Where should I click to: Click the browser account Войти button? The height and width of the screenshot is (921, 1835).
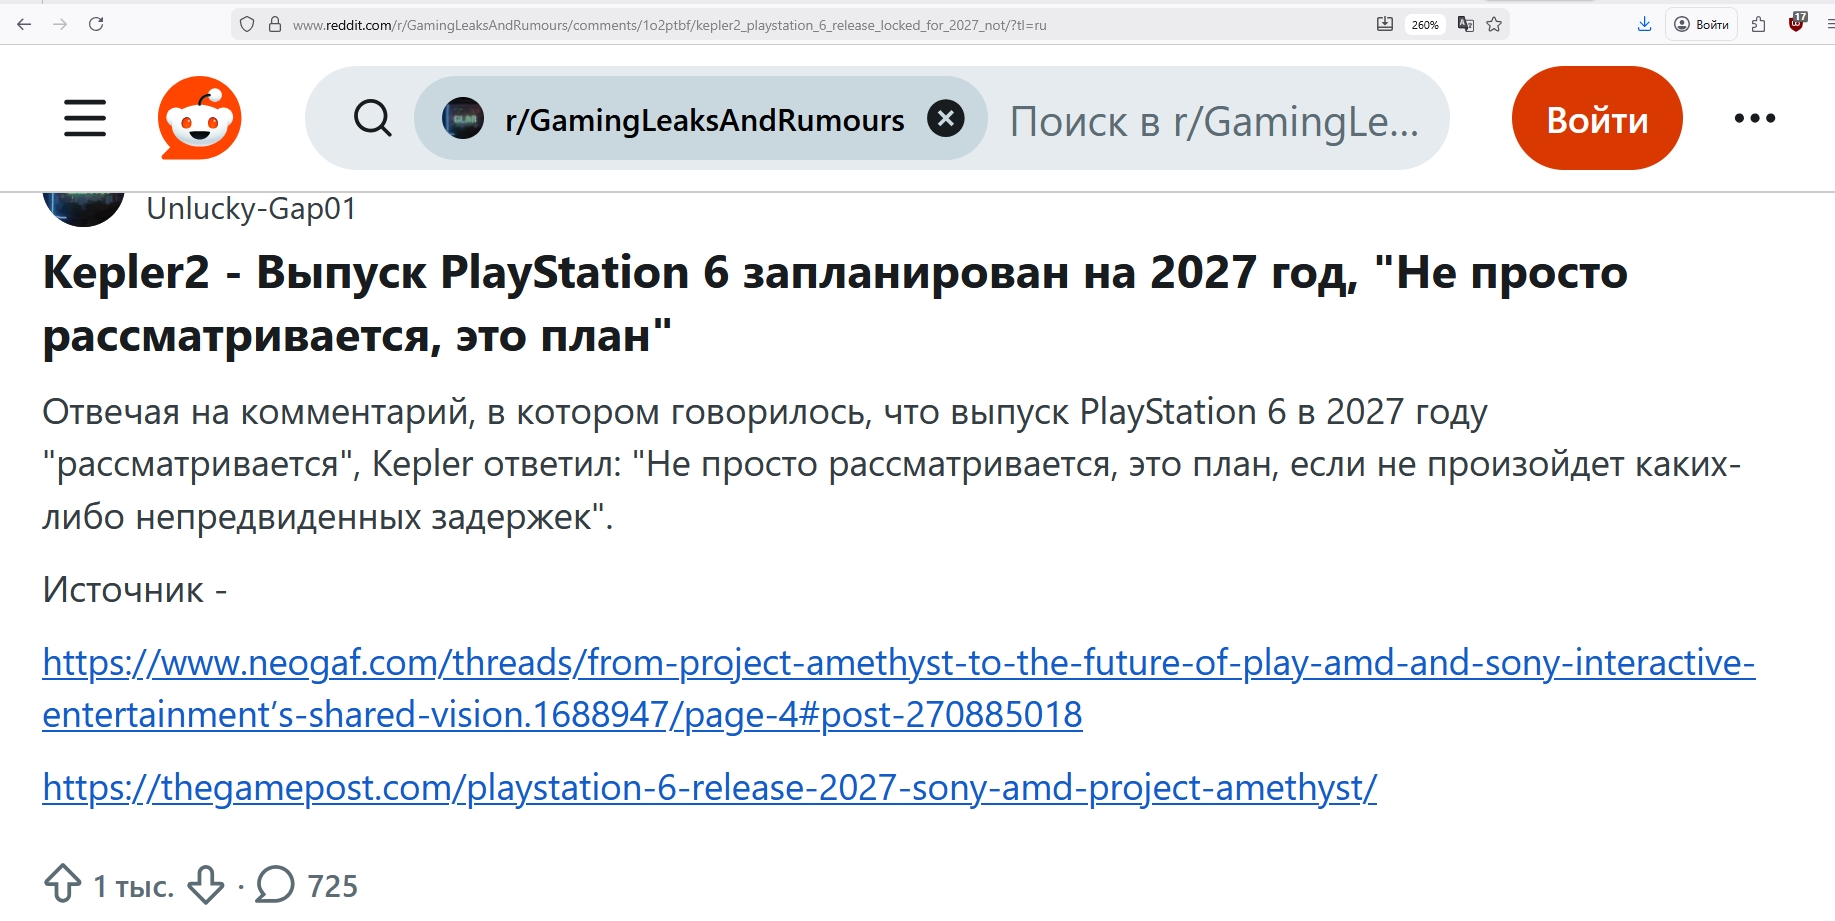click(x=1701, y=24)
